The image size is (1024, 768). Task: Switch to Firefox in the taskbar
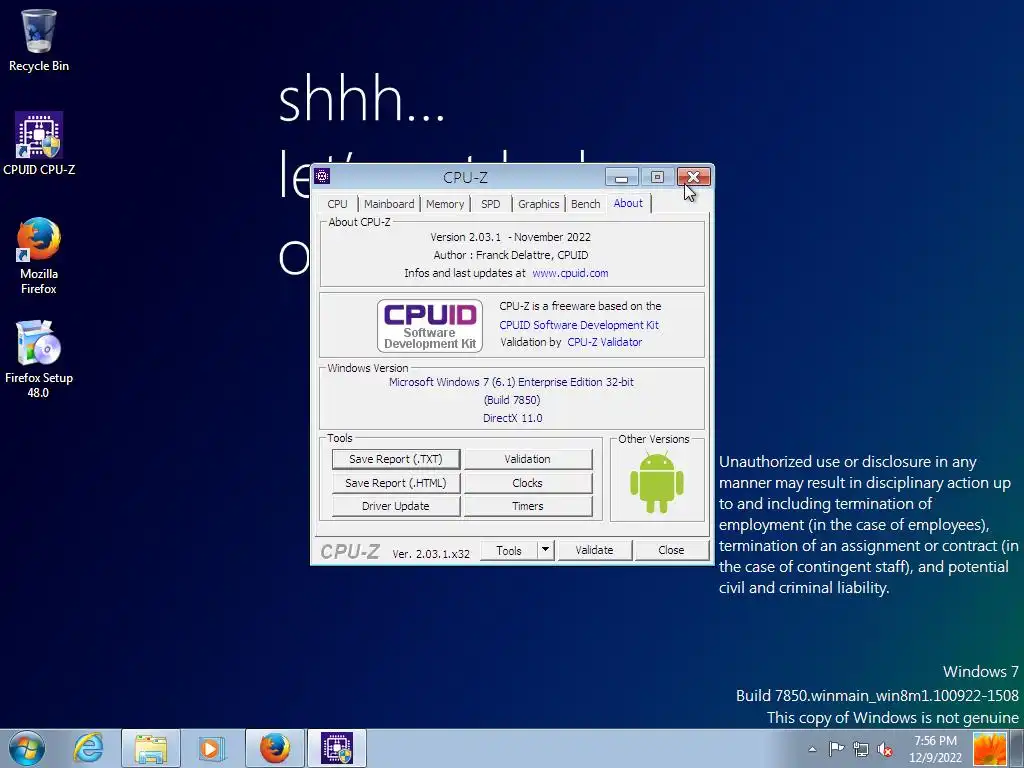tap(275, 748)
